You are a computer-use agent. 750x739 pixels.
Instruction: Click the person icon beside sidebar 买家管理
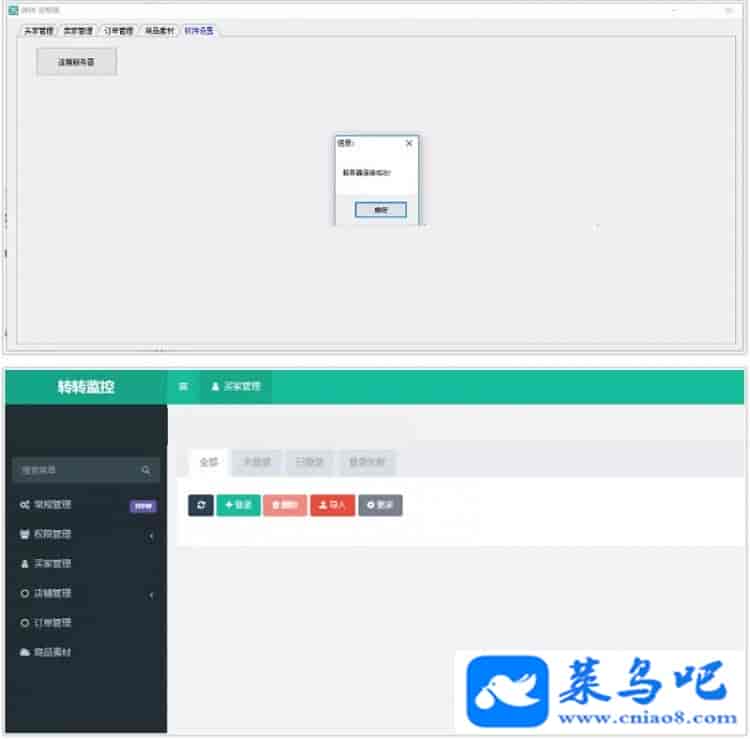point(25,564)
